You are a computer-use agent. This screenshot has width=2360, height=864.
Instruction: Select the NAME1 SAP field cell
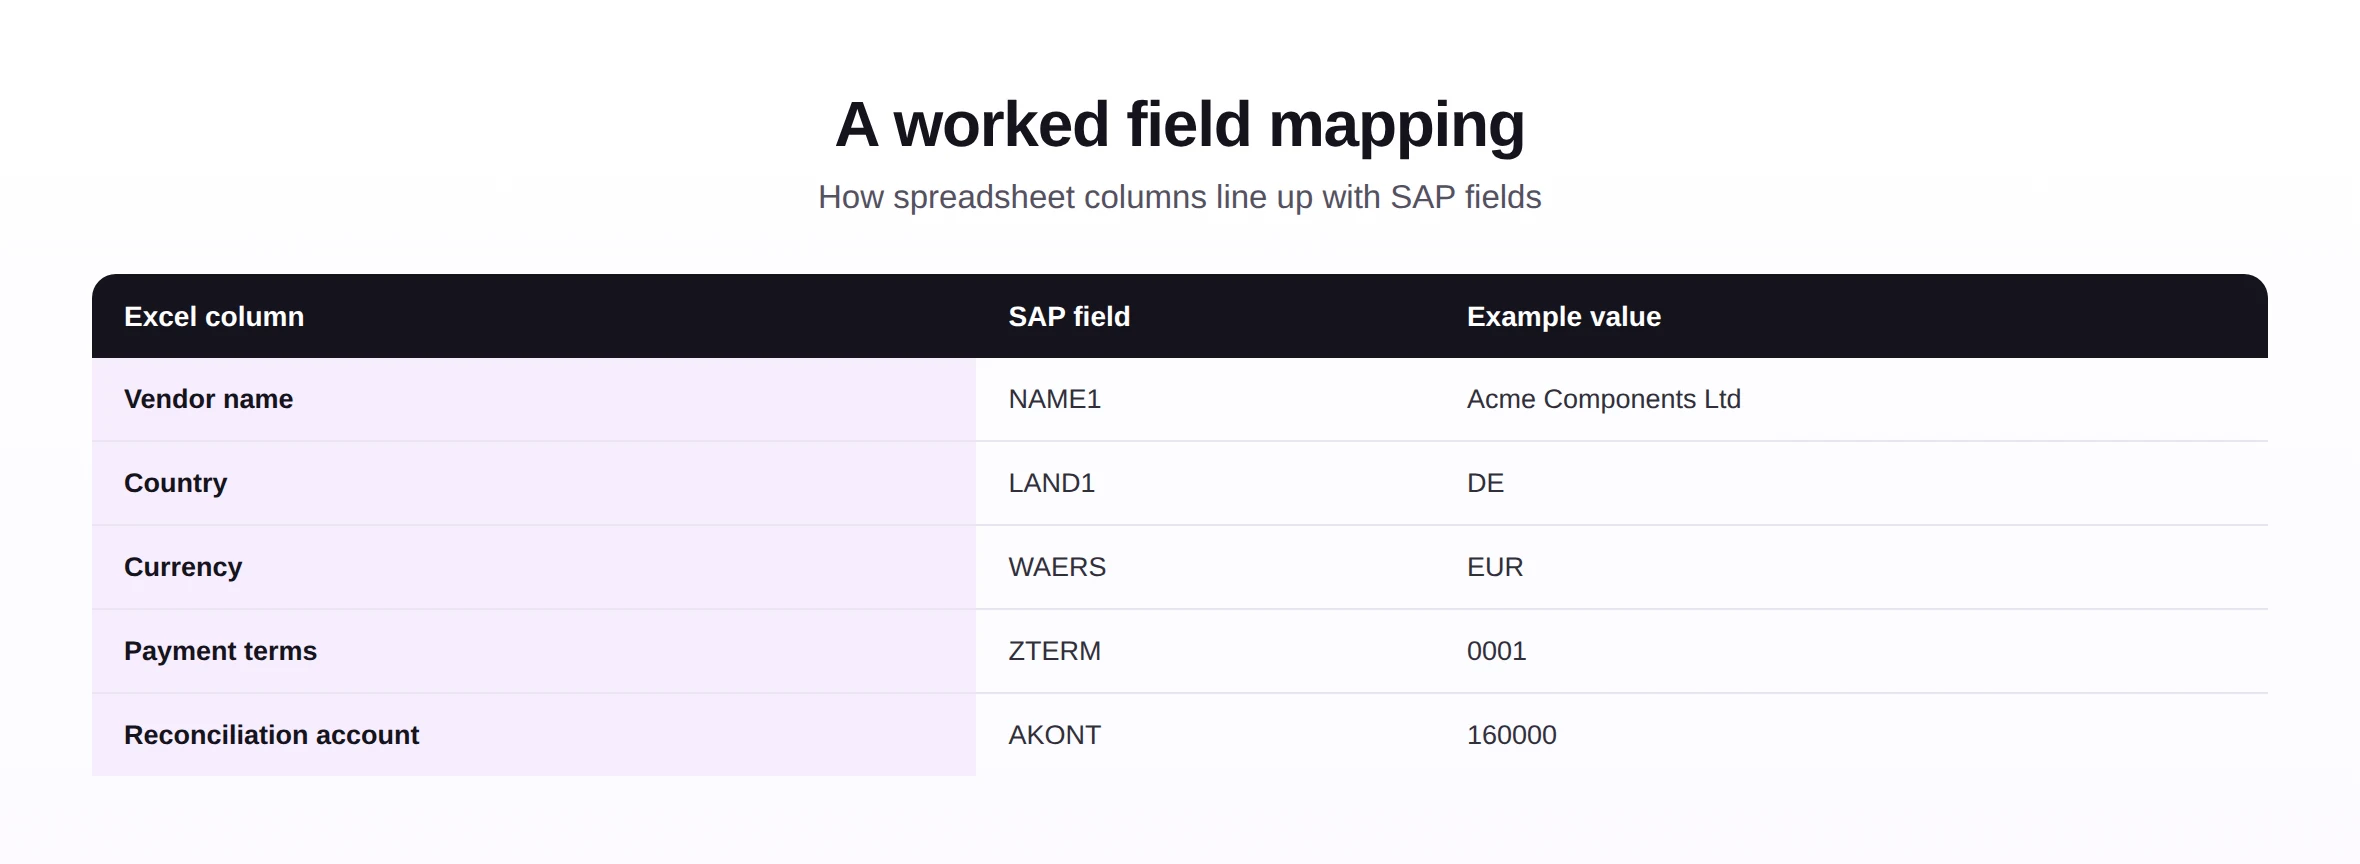[x=1205, y=399]
